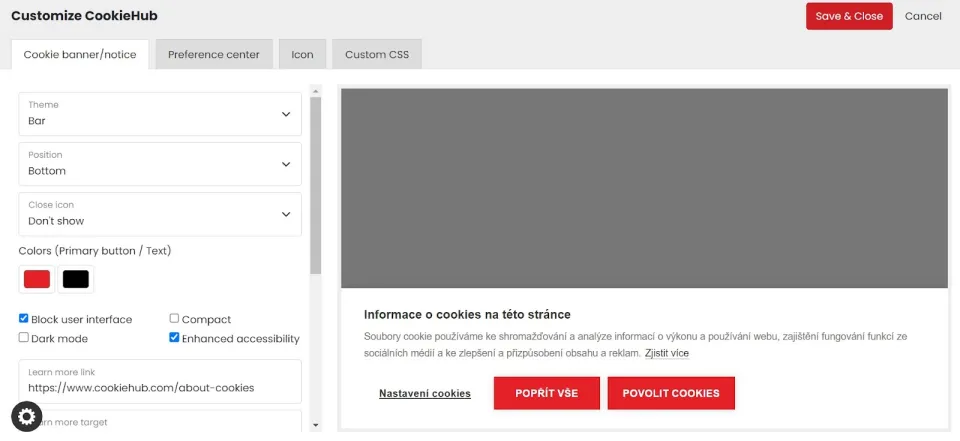This screenshot has height=441, width=960.
Task: Uncheck Block user interface checkbox
Action: point(23,318)
